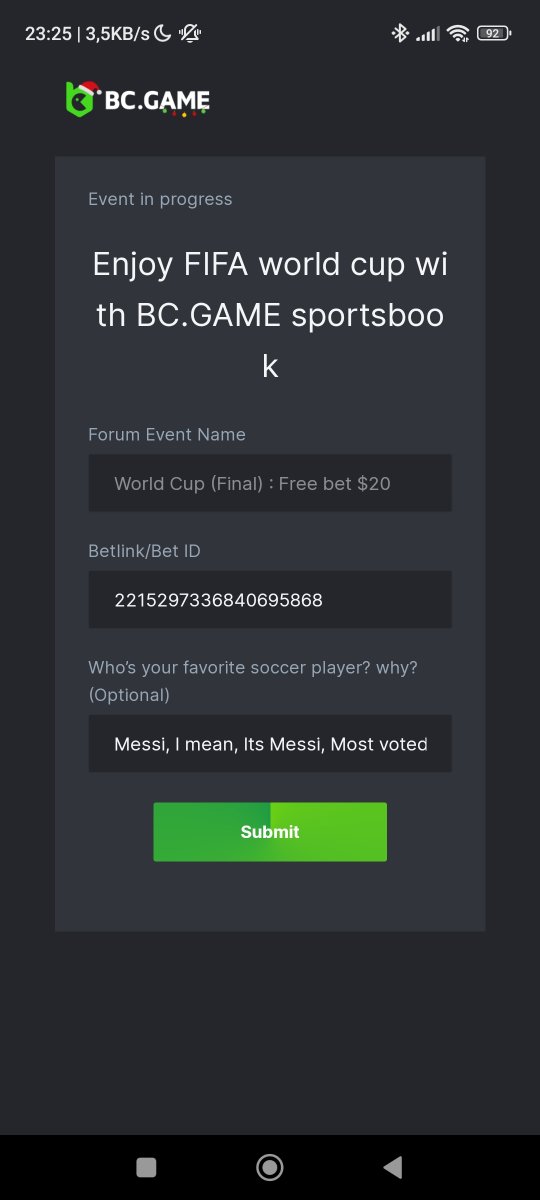
Task: Tap the "Forum Event Name" label
Action: (x=167, y=434)
